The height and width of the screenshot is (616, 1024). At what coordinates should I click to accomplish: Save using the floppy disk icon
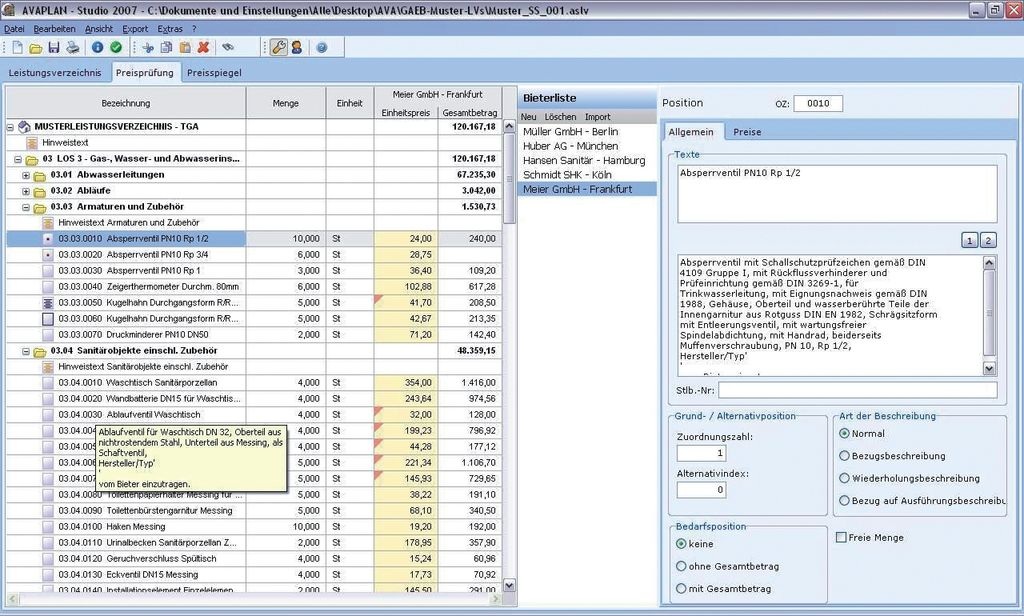[54, 47]
